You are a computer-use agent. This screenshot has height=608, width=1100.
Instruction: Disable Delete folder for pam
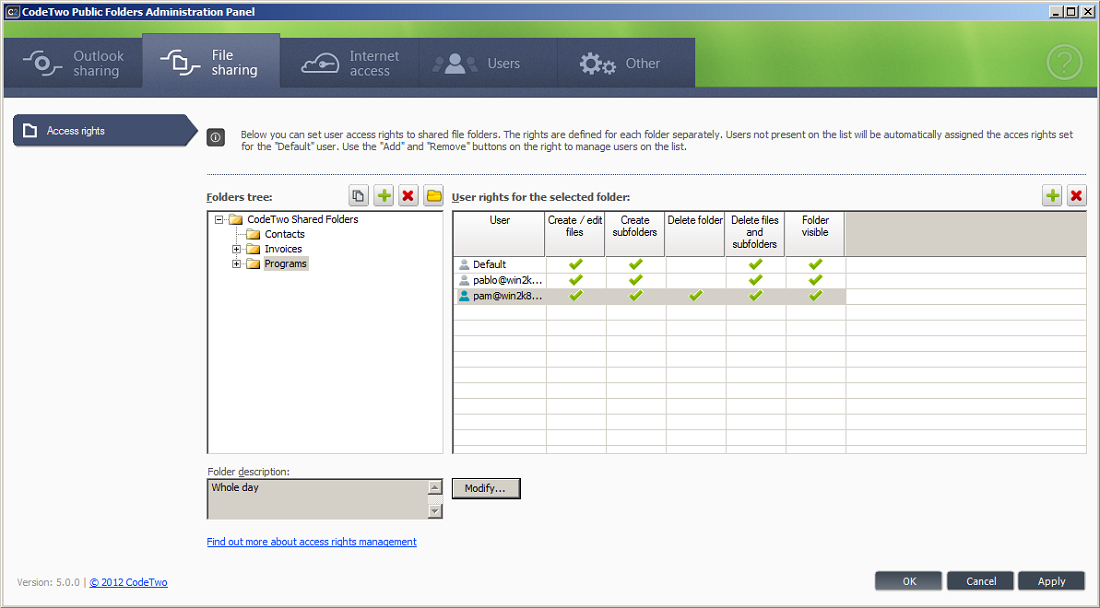pos(695,296)
